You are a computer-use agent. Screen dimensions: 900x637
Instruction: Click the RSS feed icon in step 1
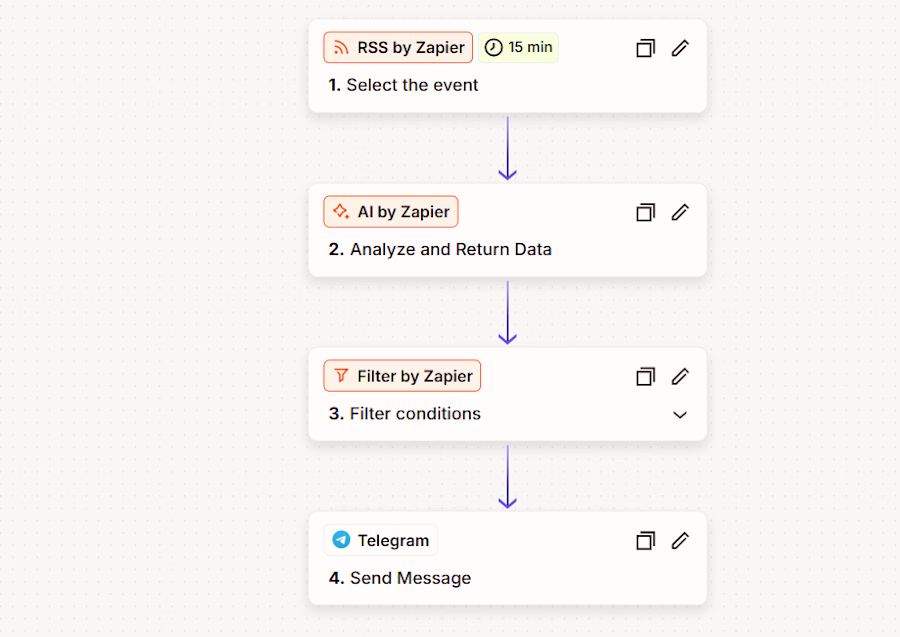click(341, 48)
